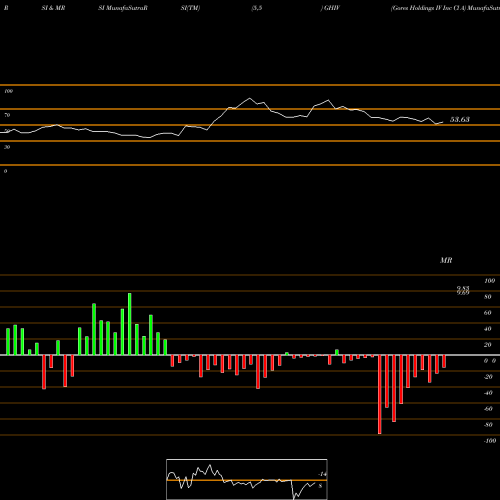Click the RSI axis label 100
500x500 pixels.
[x=9, y=91]
